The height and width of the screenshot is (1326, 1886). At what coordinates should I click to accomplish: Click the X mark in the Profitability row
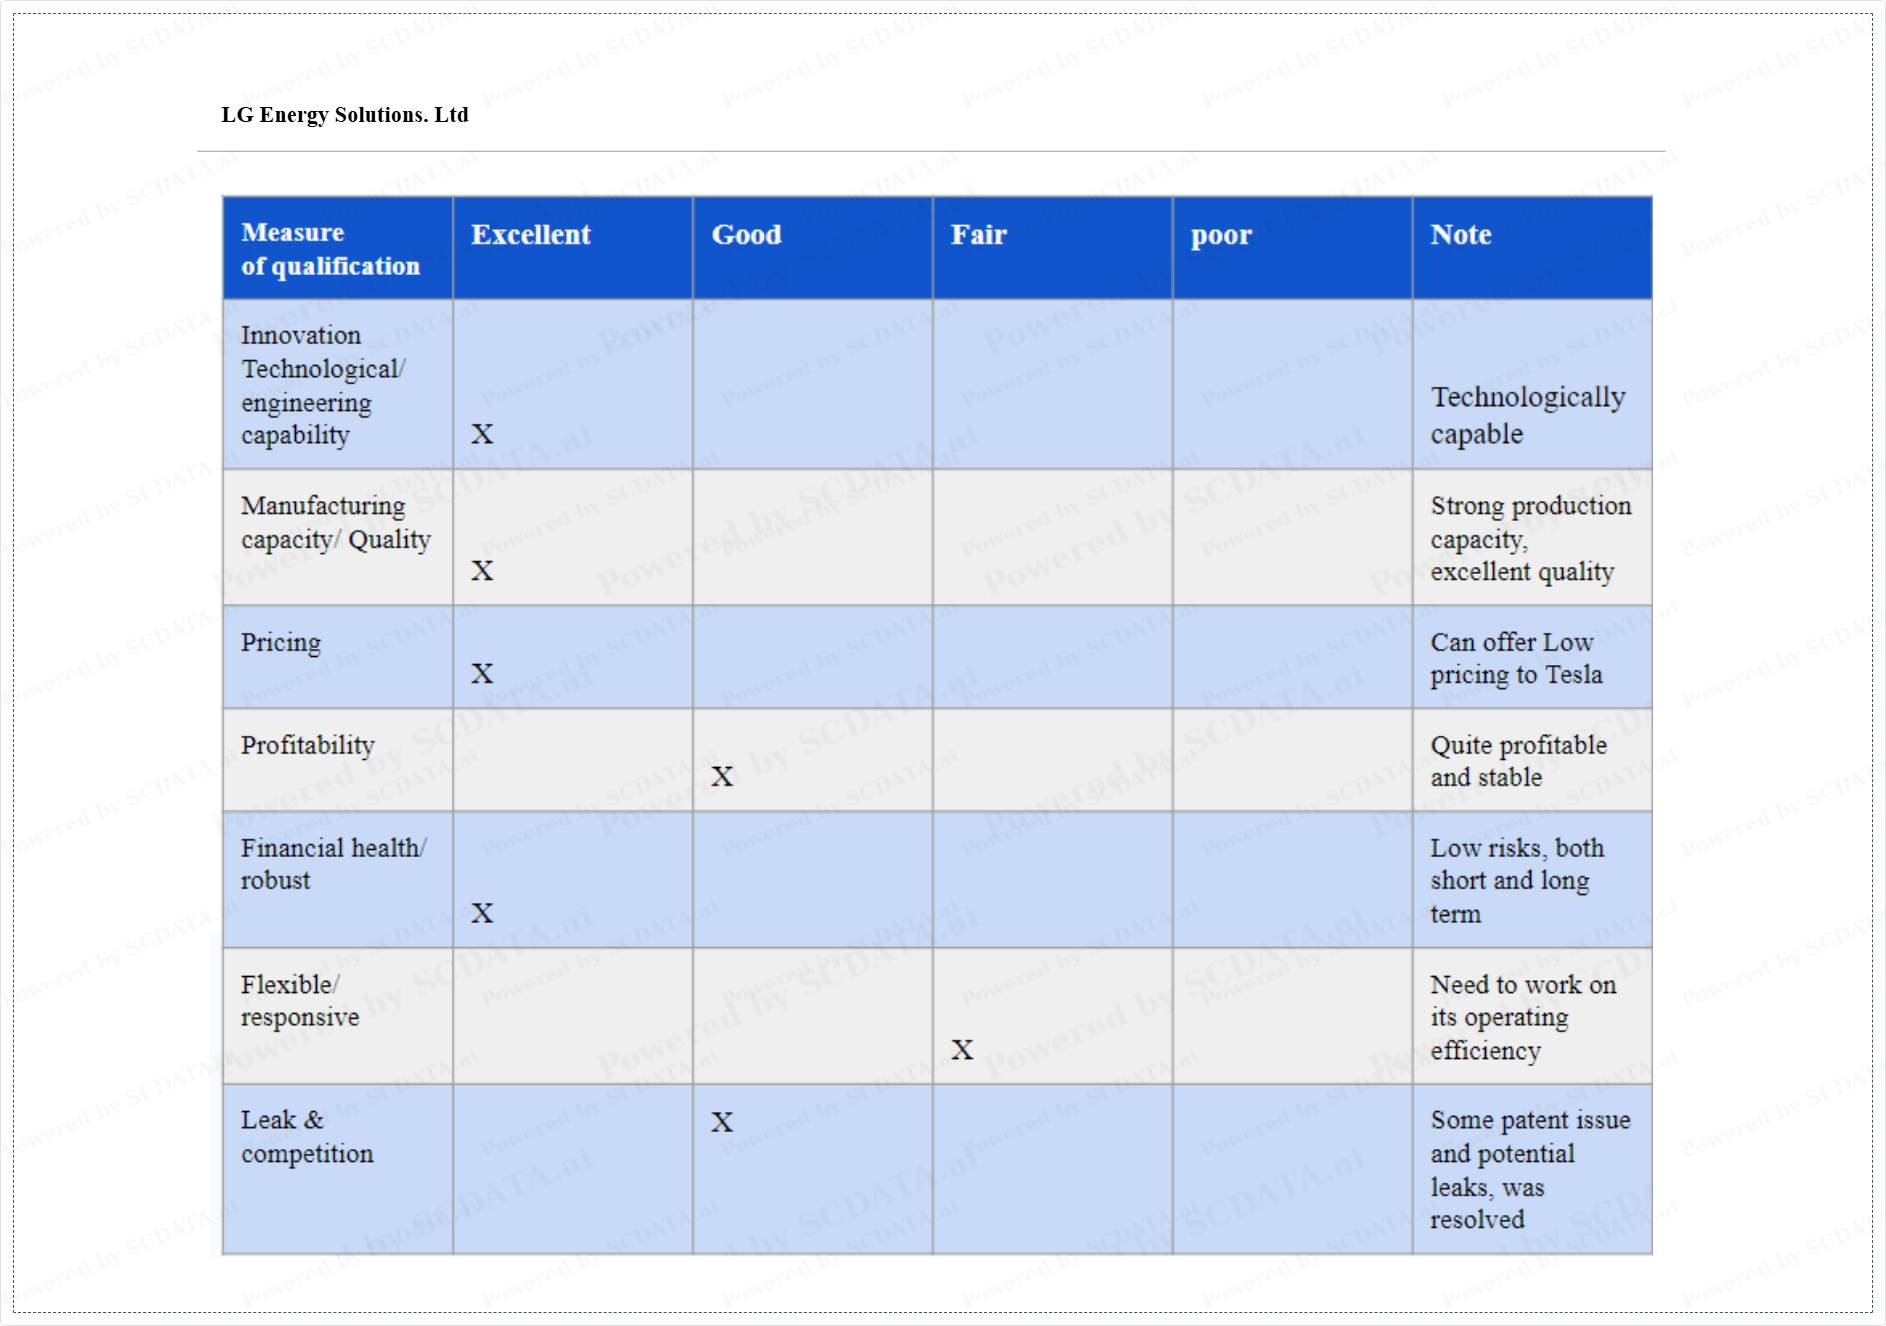click(722, 777)
